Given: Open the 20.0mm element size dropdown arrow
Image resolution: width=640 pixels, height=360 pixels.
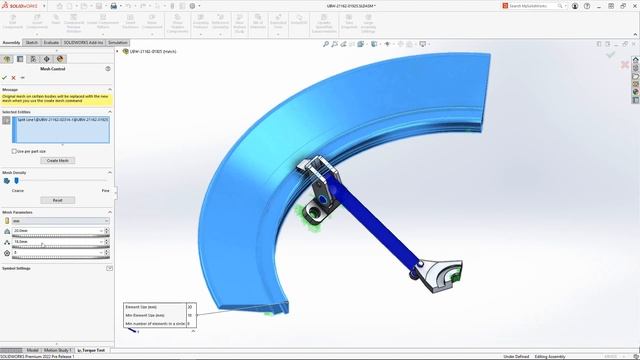Looking at the screenshot, I should point(101,231).
